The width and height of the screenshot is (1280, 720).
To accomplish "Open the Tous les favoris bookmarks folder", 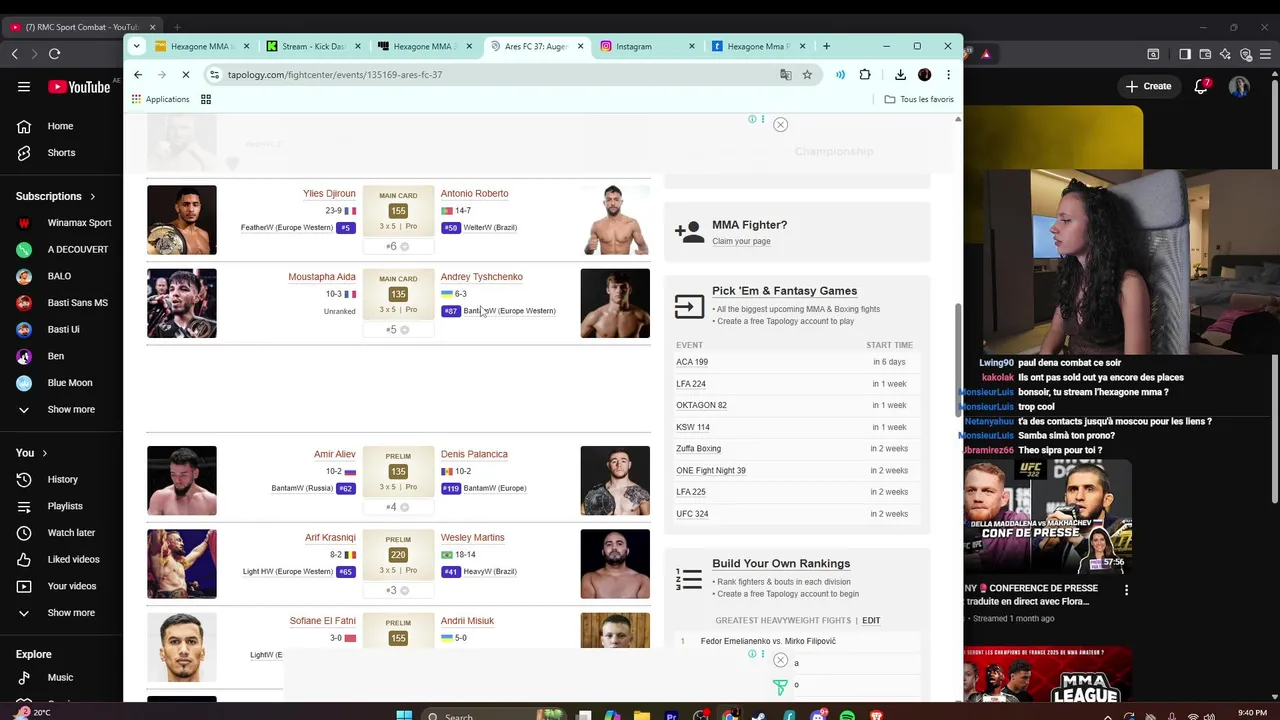I will click(x=919, y=99).
